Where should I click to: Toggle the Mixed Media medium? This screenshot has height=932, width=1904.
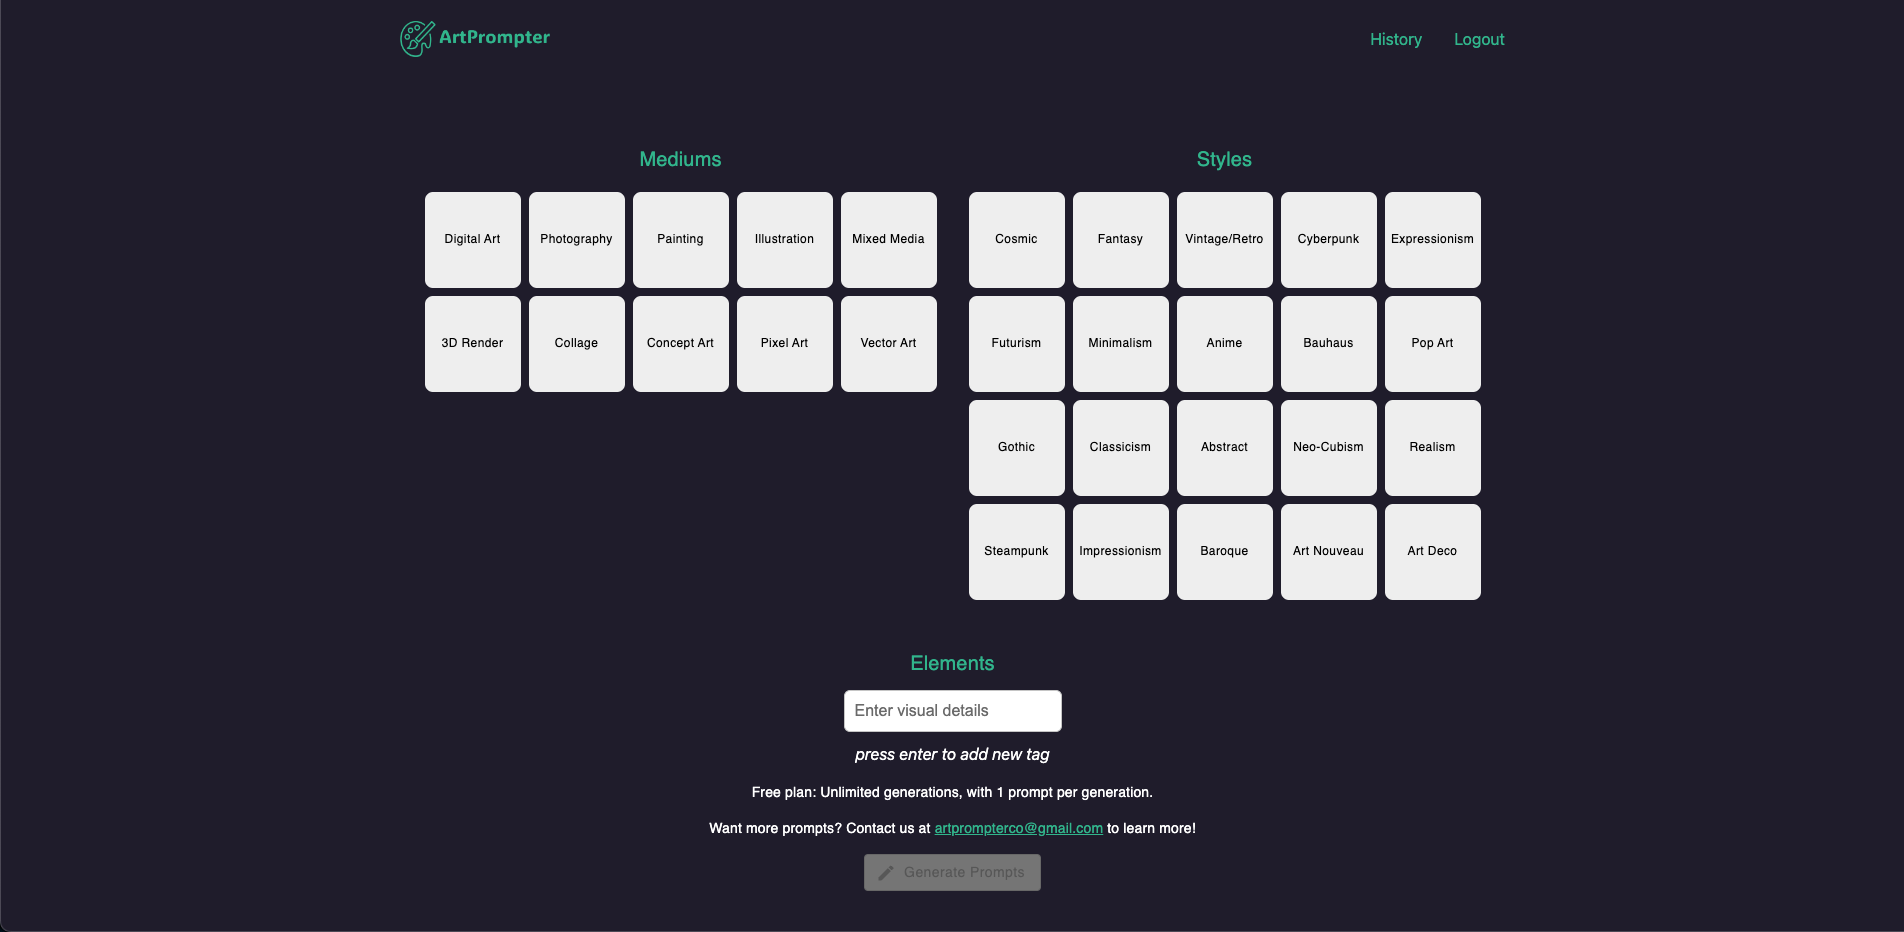point(889,240)
